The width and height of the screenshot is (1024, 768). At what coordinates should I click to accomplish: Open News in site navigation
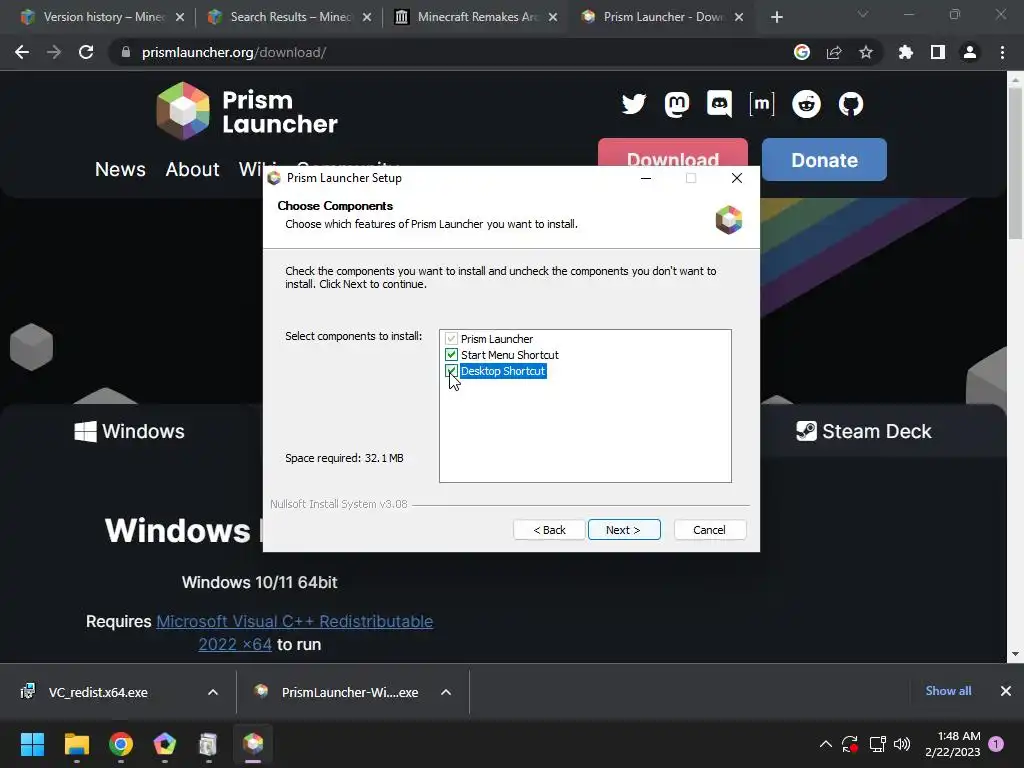point(120,169)
